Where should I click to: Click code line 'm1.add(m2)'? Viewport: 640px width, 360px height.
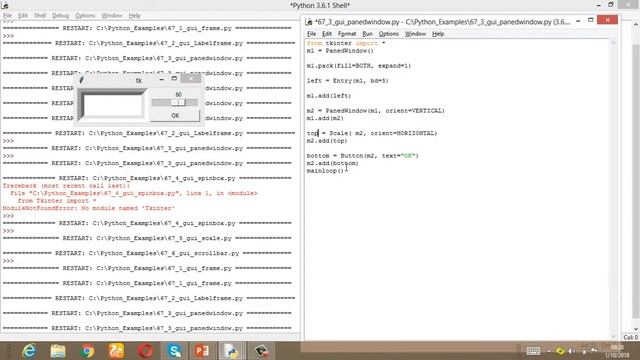click(325, 118)
